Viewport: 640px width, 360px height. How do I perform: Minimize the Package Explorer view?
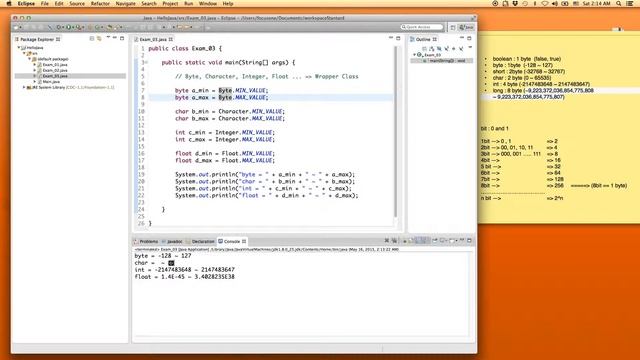(x=115, y=38)
